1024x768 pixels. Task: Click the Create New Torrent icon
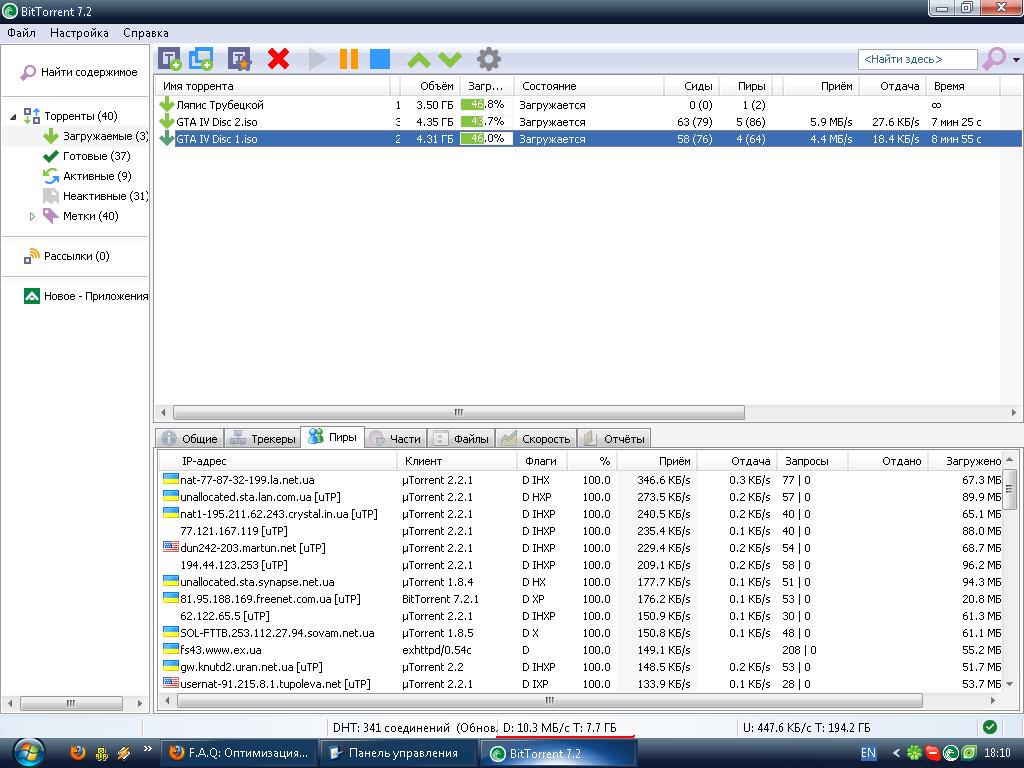[239, 60]
